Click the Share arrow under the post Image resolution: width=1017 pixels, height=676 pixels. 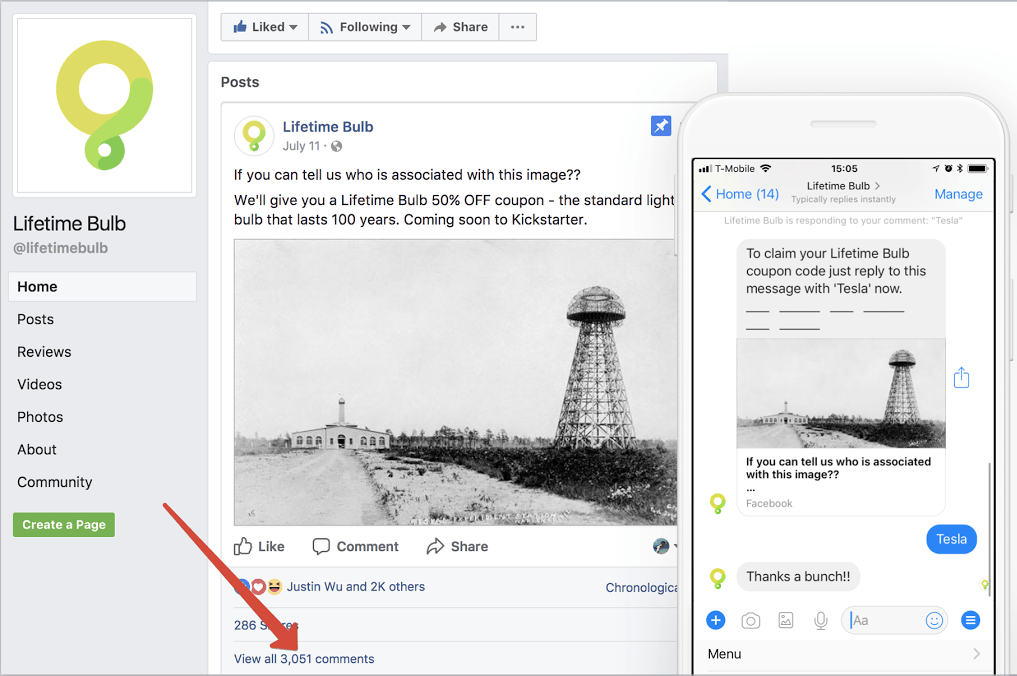pyautogui.click(x=457, y=546)
